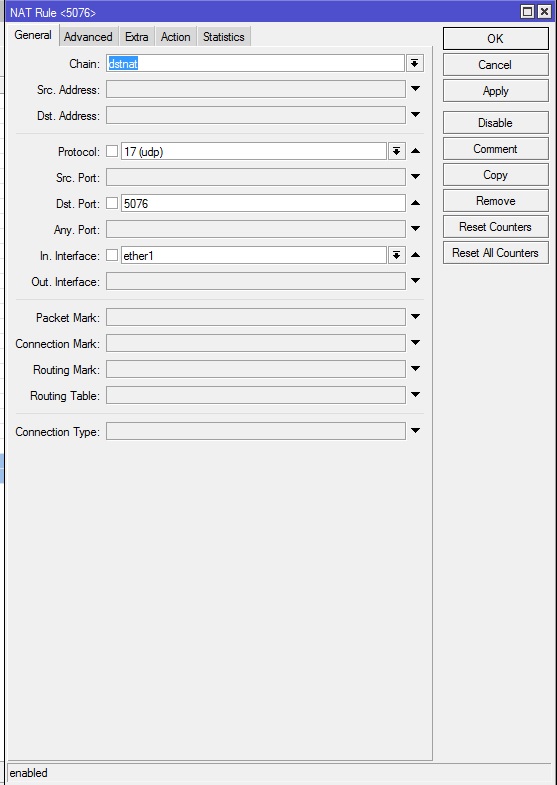
Task: Toggle the Dst. Port invert checkbox
Action: pyautogui.click(x=112, y=203)
